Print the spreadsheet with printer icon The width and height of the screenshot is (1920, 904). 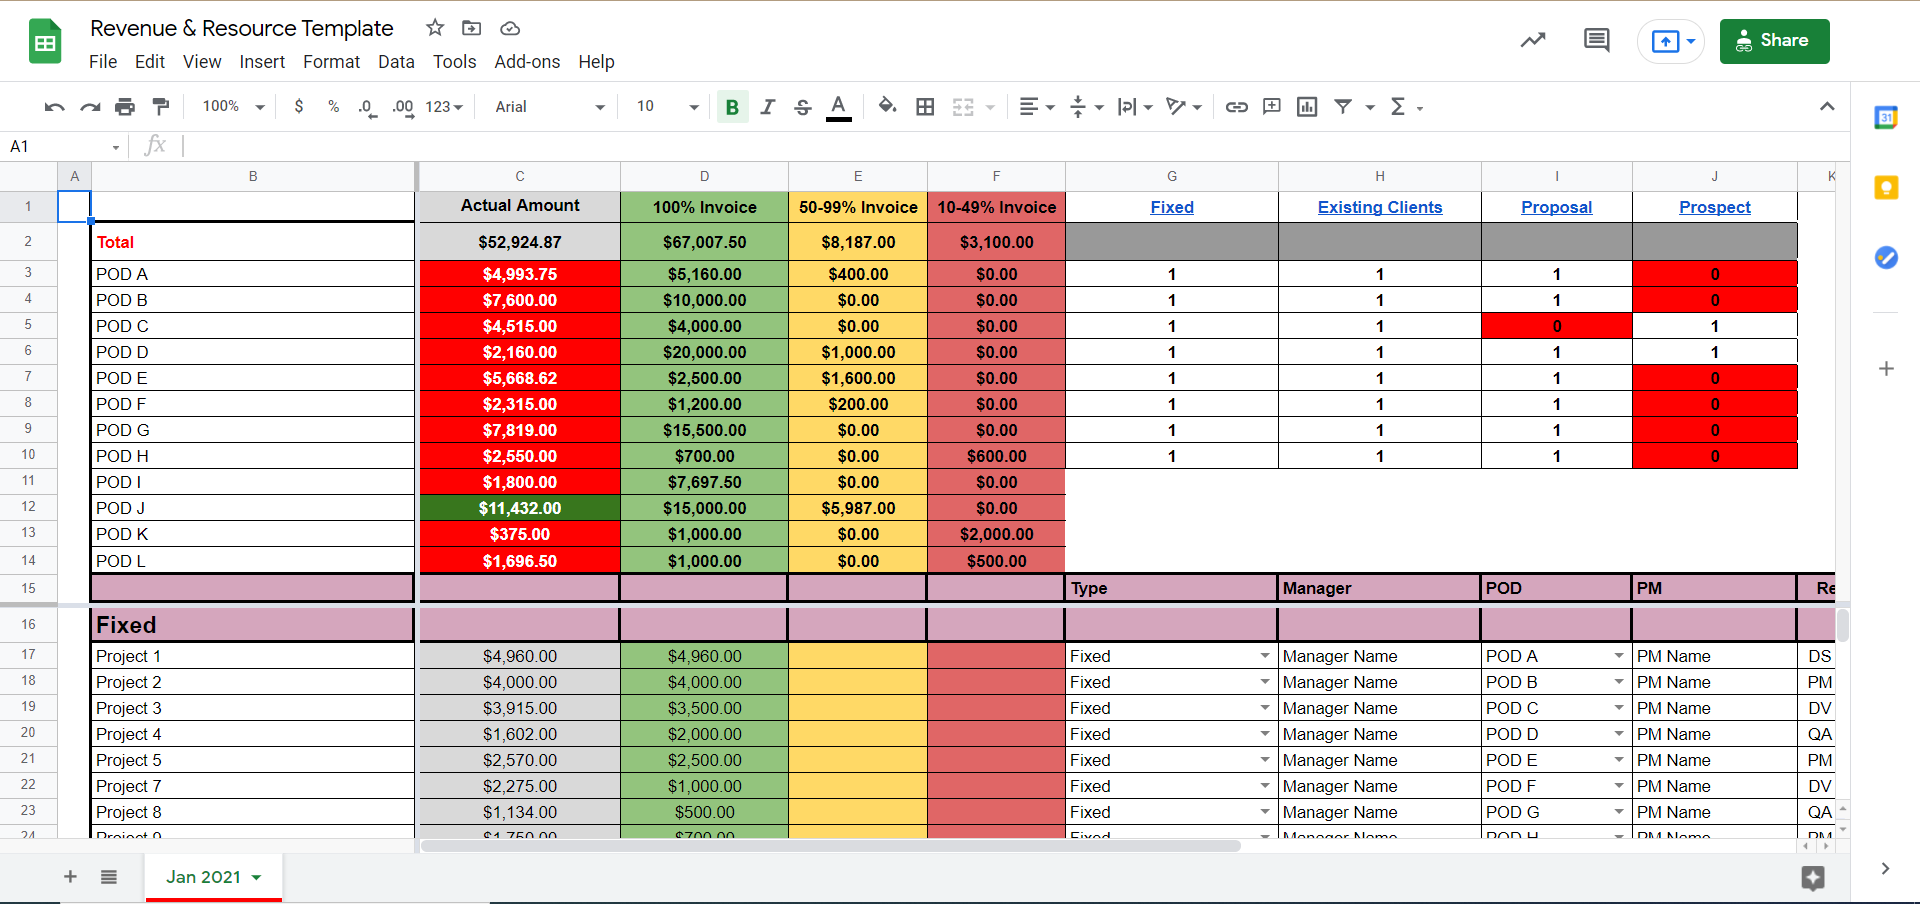125,107
